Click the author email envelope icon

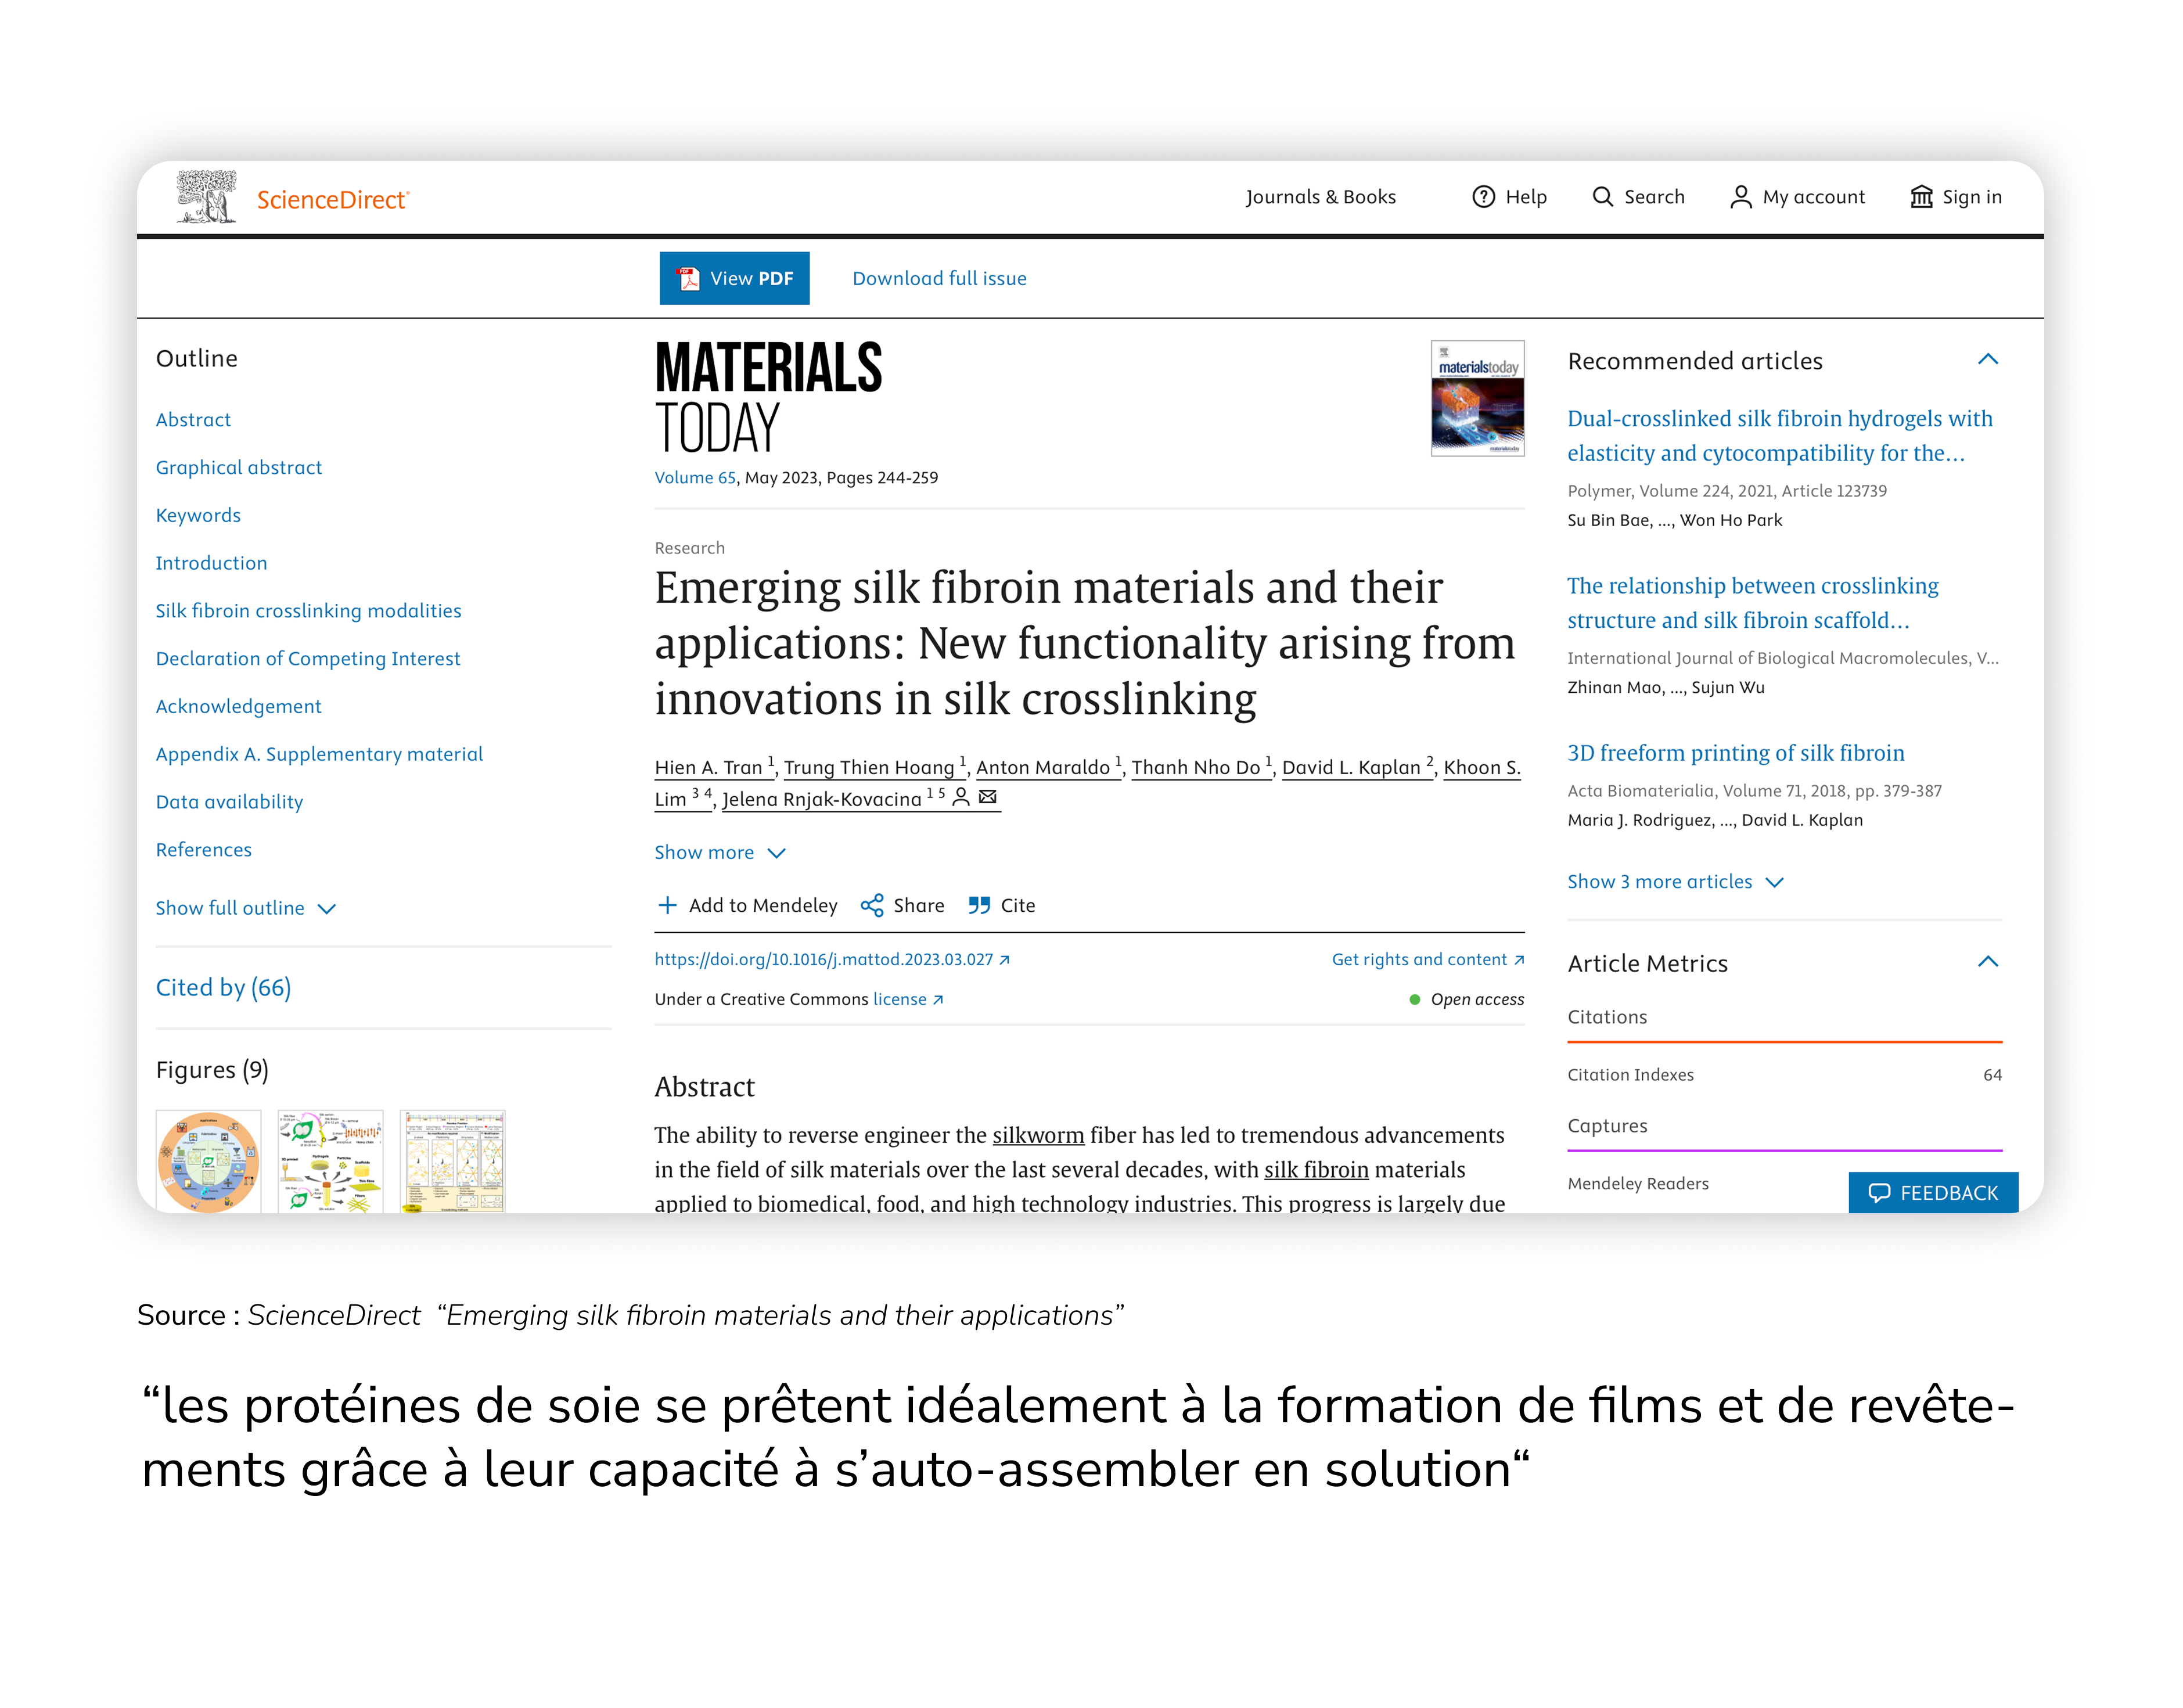click(988, 797)
